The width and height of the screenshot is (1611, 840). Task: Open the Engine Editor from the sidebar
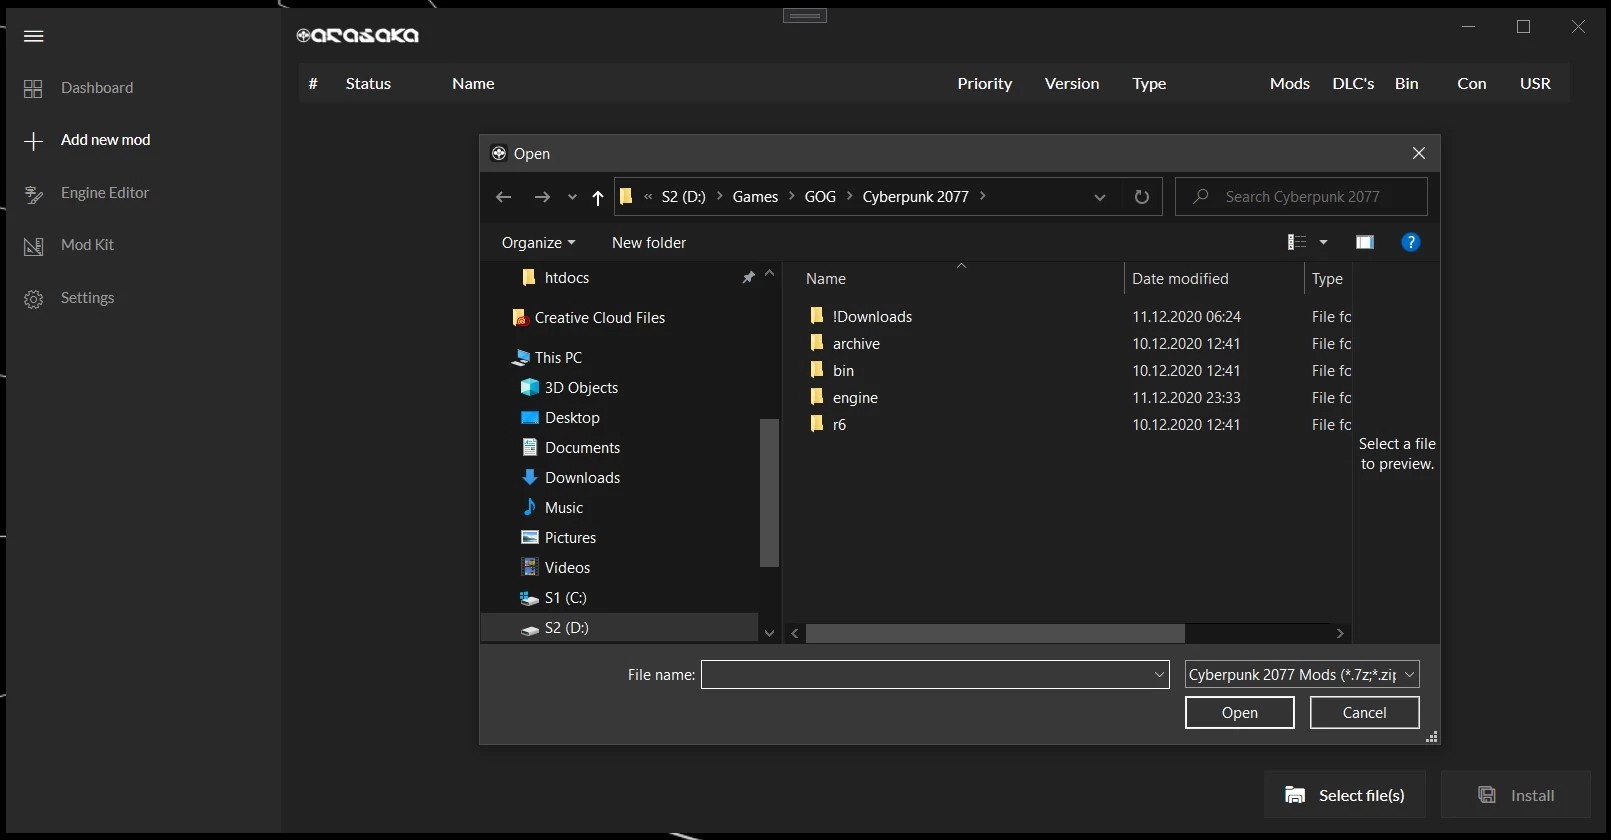(104, 193)
